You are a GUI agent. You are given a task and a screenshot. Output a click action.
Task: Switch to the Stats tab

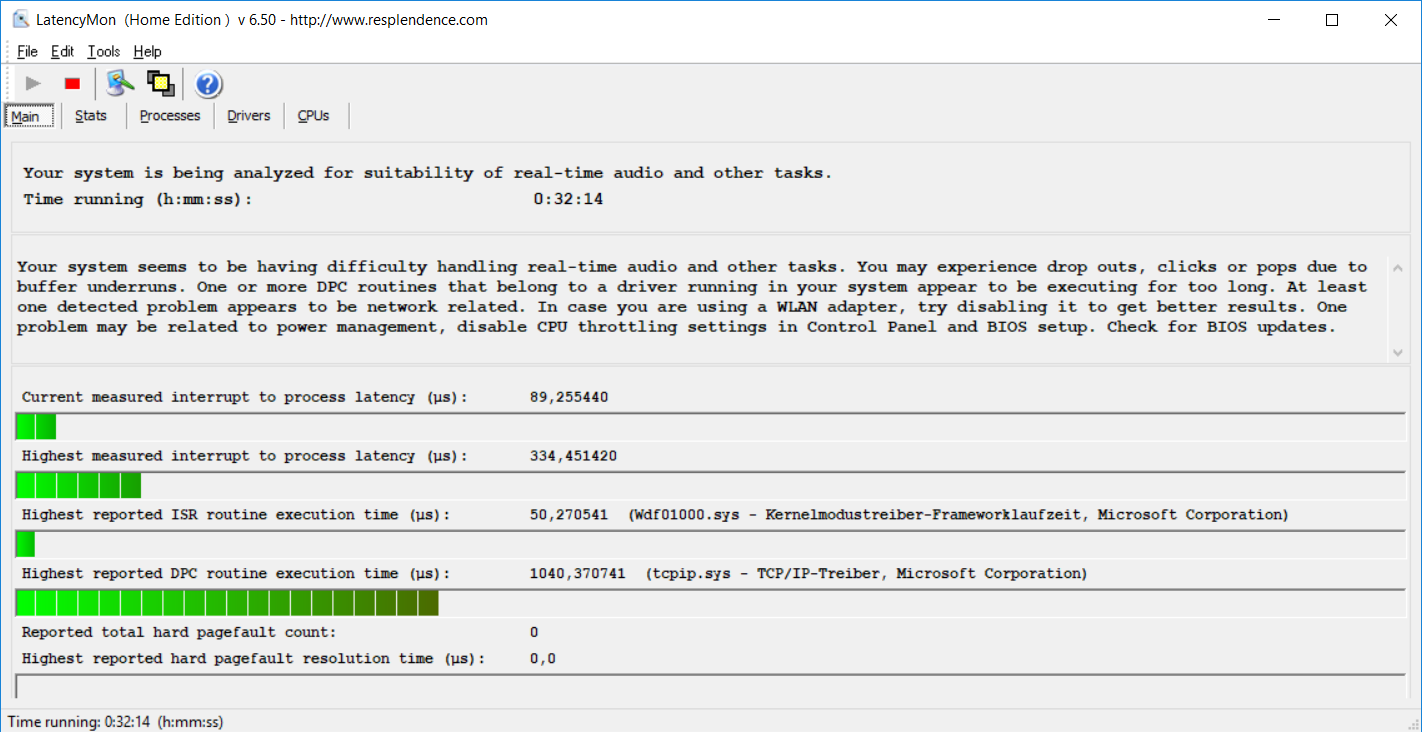pyautogui.click(x=91, y=116)
